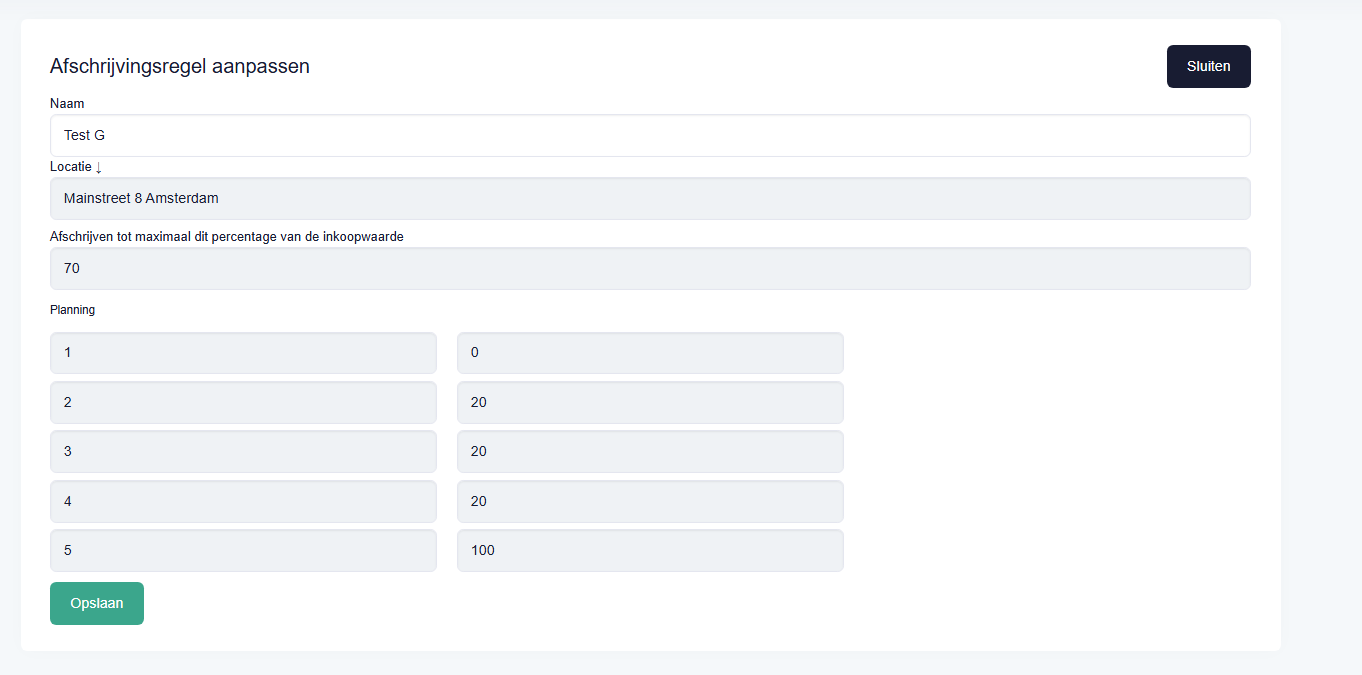The width and height of the screenshot is (1362, 675).
Task: Click the Planning period field showing 5
Action: click(243, 550)
